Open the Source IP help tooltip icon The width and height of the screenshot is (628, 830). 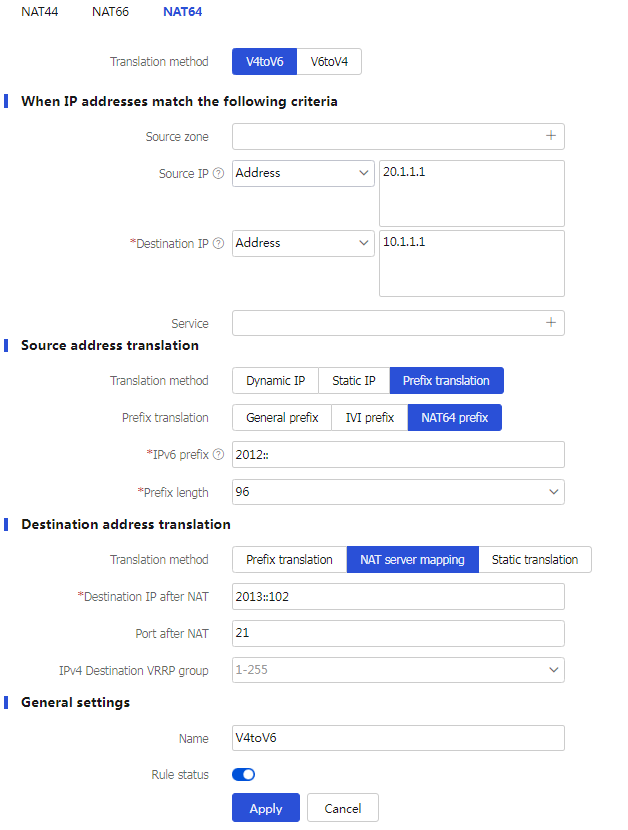[217, 173]
